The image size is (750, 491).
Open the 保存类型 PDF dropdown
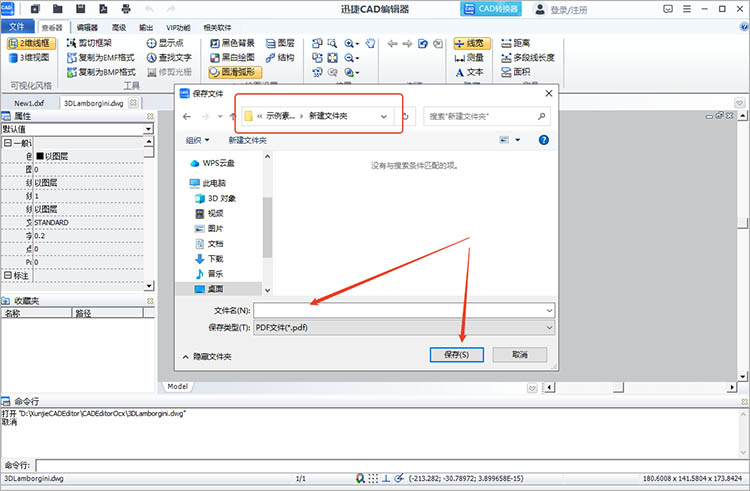click(x=404, y=327)
